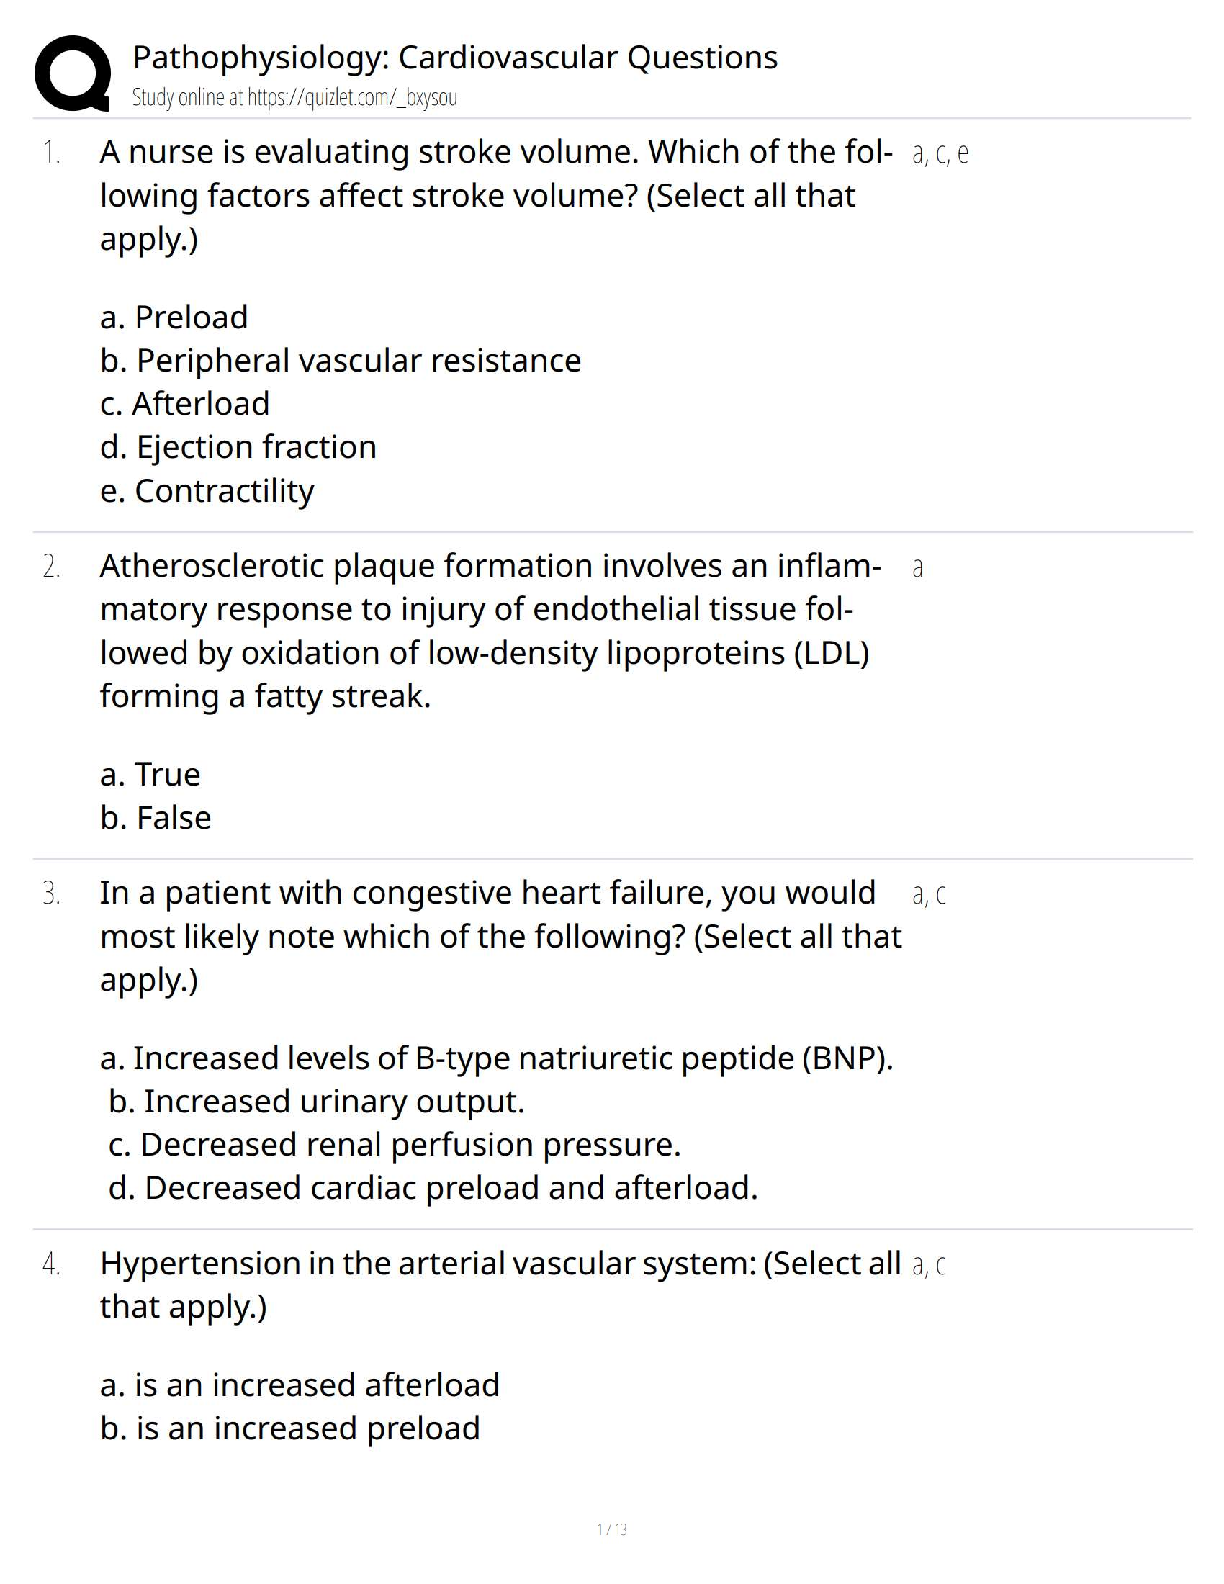The image size is (1224, 1584).
Task: Click question 3 answer key "a, c"
Action: click(929, 895)
